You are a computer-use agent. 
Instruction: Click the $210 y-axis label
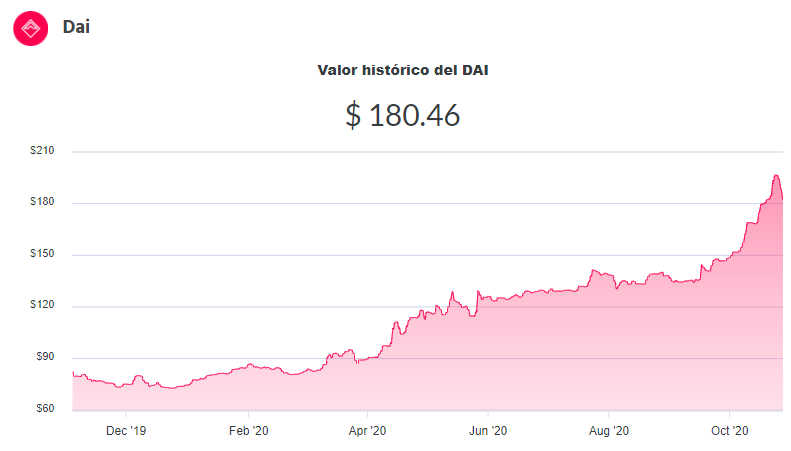(x=44, y=151)
